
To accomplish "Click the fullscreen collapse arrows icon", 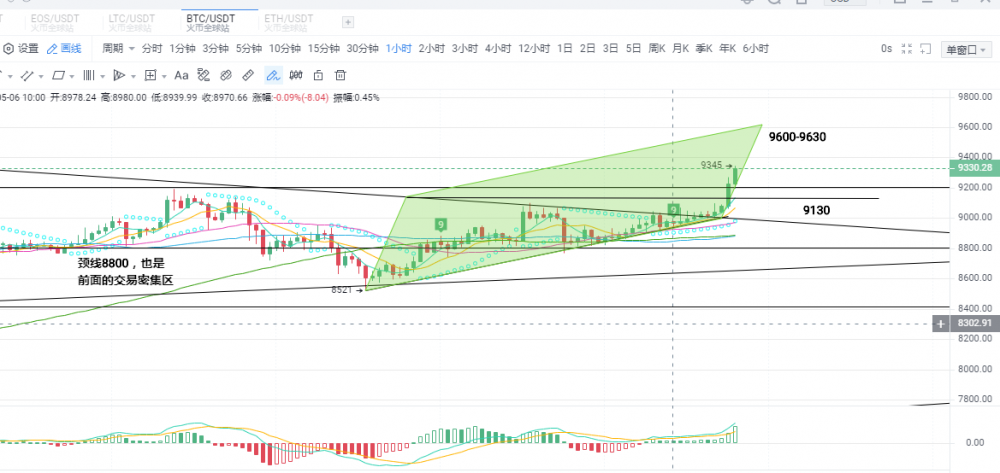I will 907,48.
